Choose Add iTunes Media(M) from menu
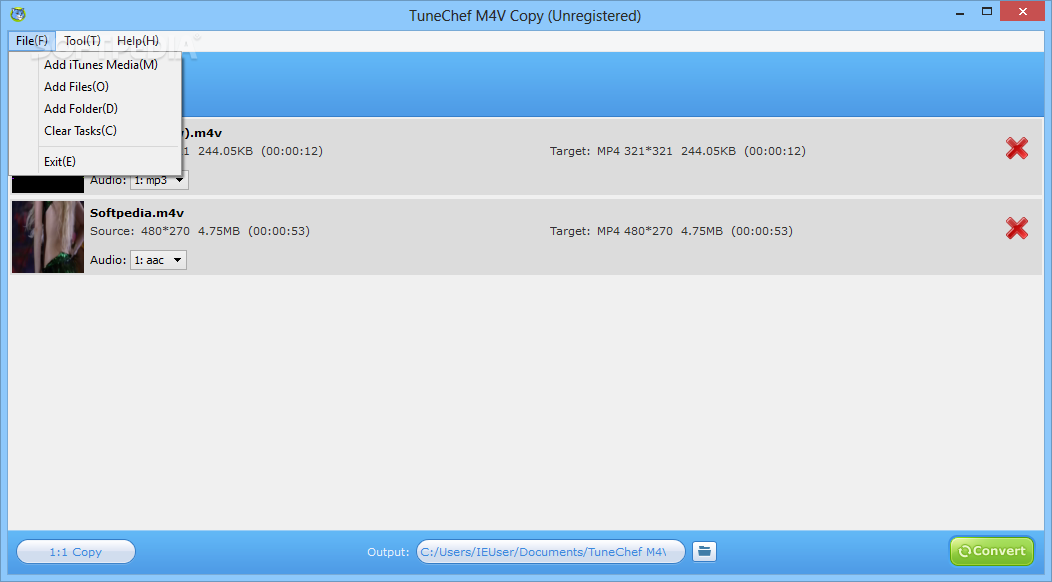This screenshot has width=1052, height=582. coord(101,65)
